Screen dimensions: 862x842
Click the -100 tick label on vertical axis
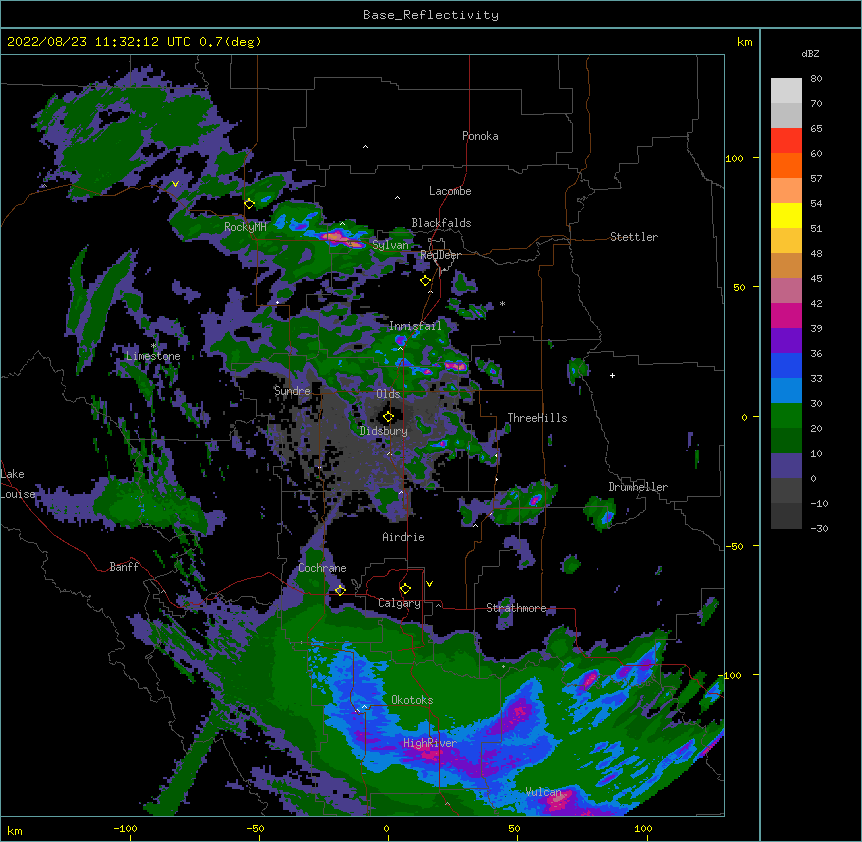click(731, 675)
